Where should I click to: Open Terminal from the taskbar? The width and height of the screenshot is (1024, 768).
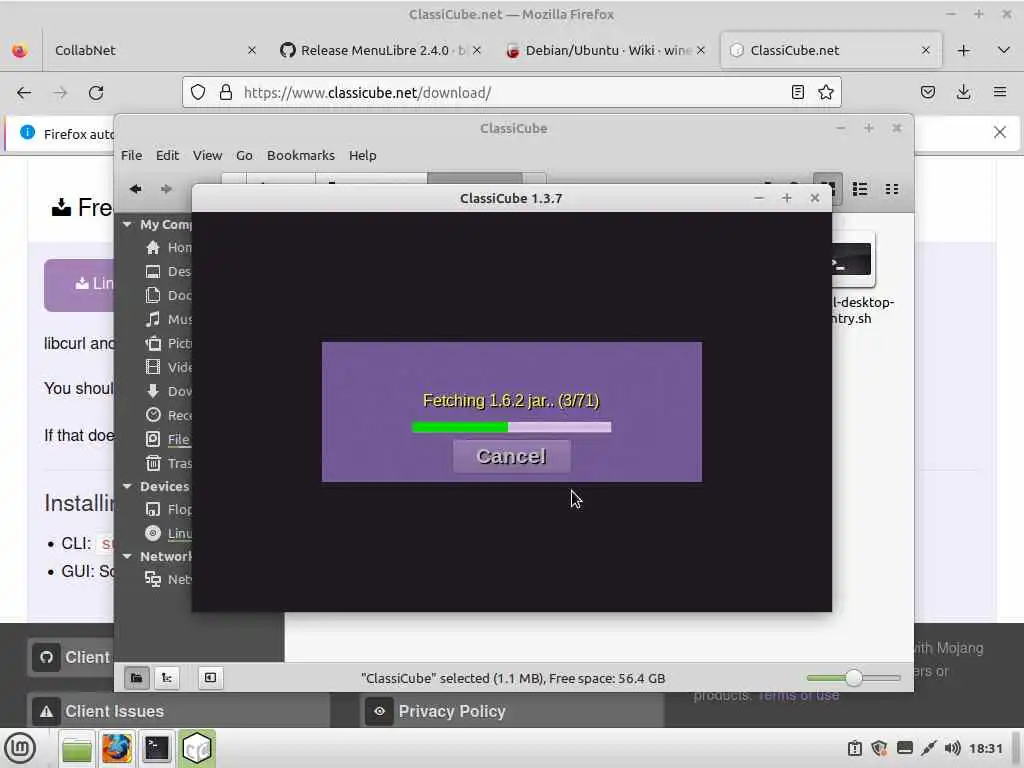click(157, 748)
